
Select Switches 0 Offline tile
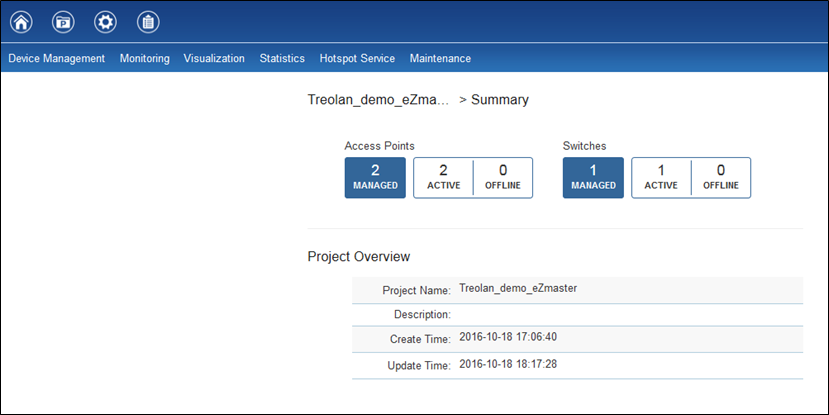721,178
